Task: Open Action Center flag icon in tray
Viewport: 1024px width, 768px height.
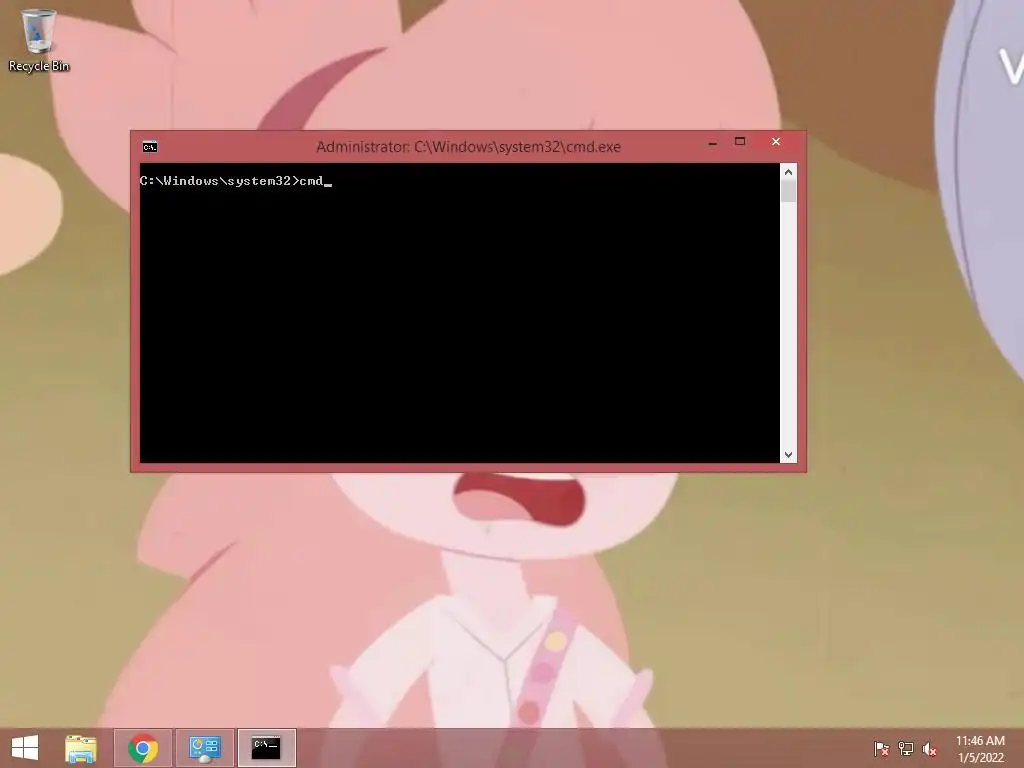Action: [x=881, y=749]
